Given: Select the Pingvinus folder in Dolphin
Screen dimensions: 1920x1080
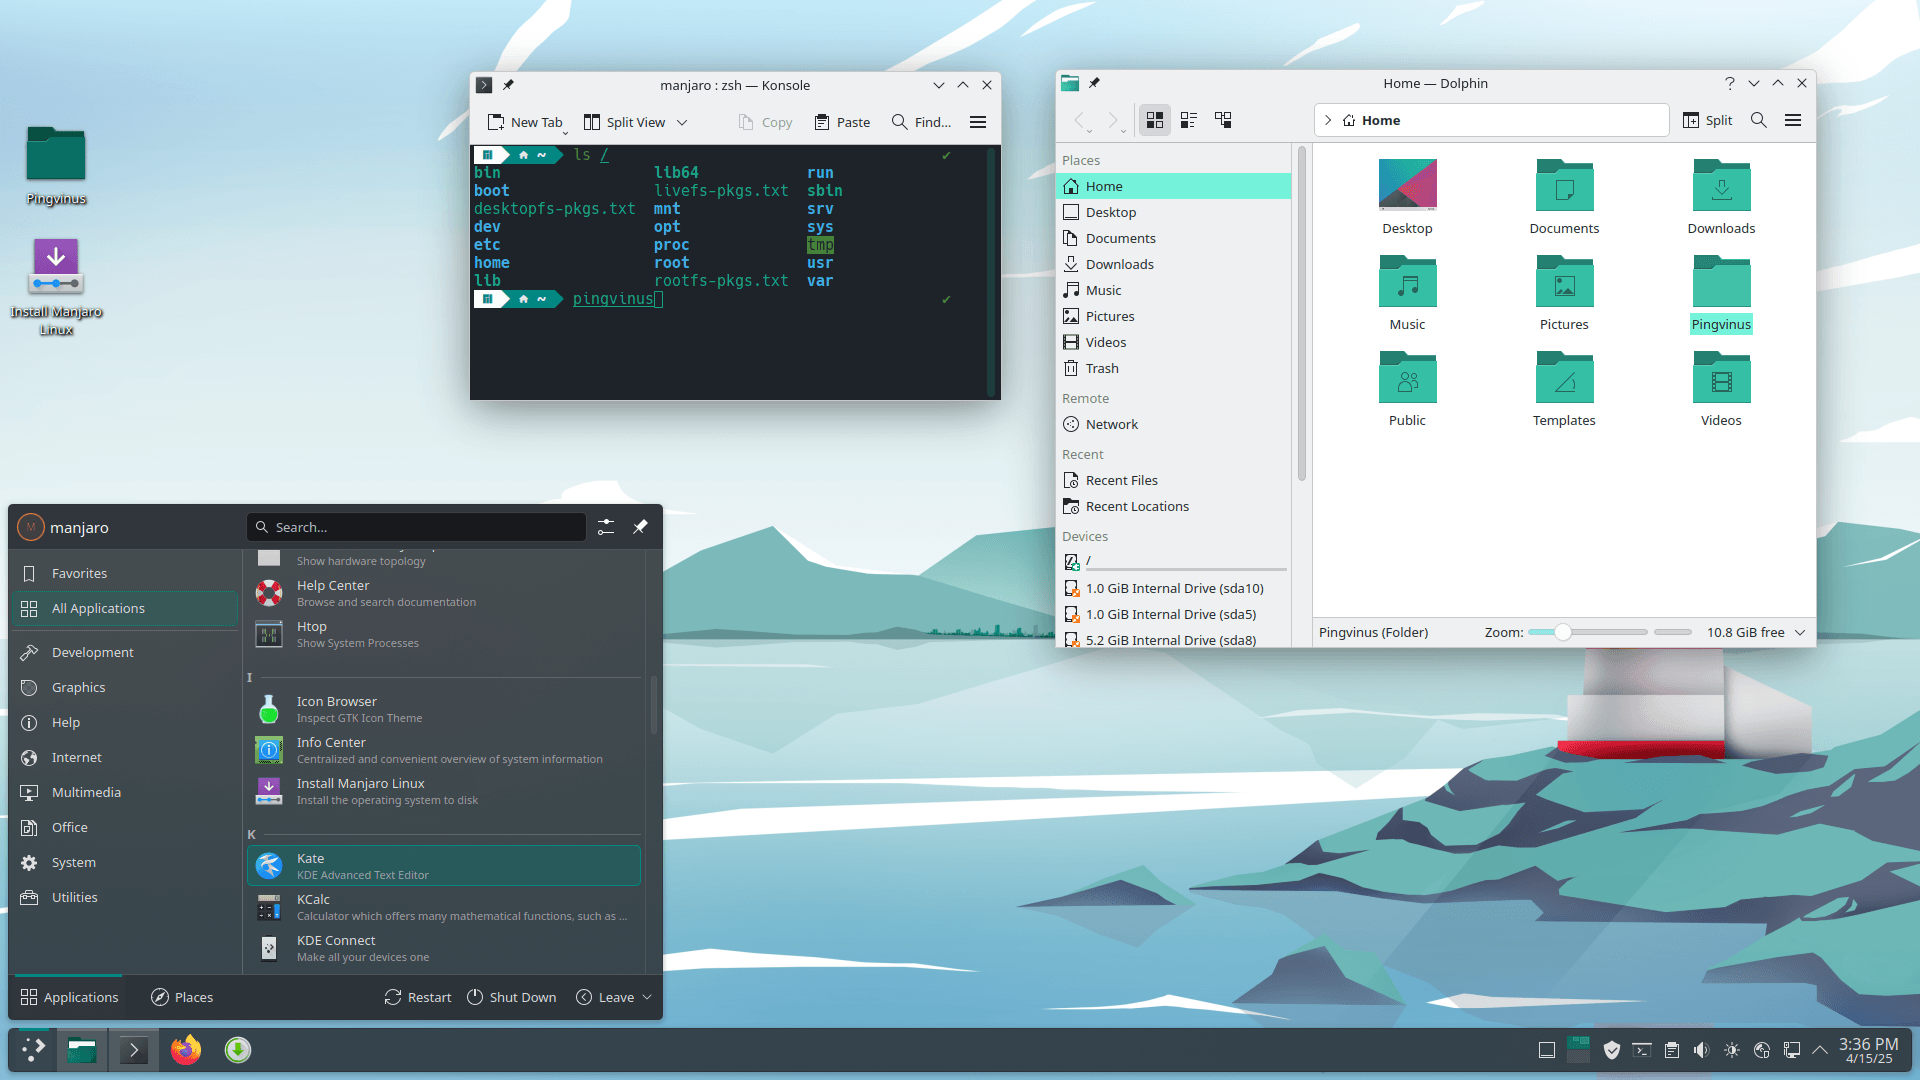Looking at the screenshot, I should pyautogui.click(x=1721, y=294).
